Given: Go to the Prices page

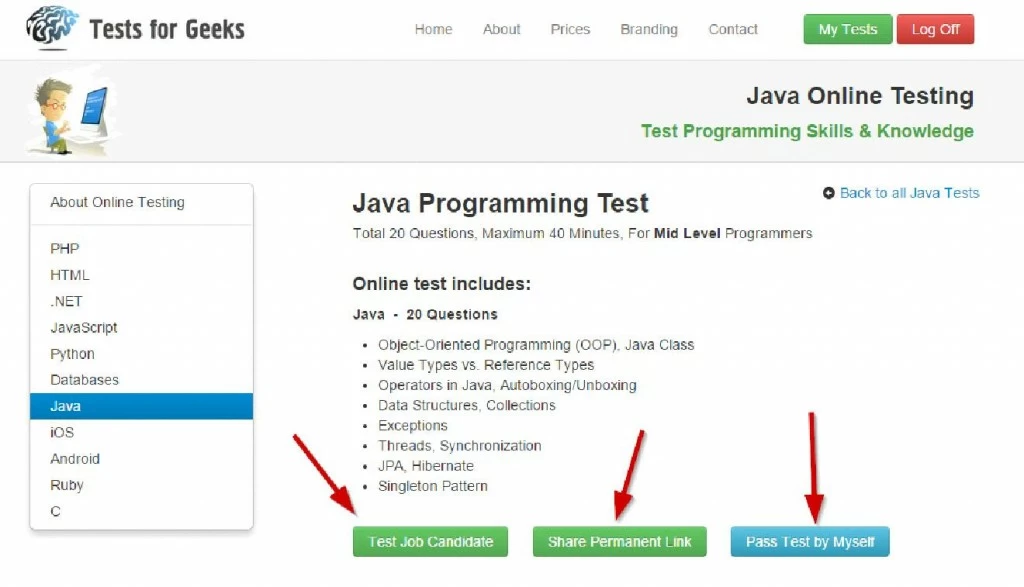Looking at the screenshot, I should pyautogui.click(x=570, y=29).
